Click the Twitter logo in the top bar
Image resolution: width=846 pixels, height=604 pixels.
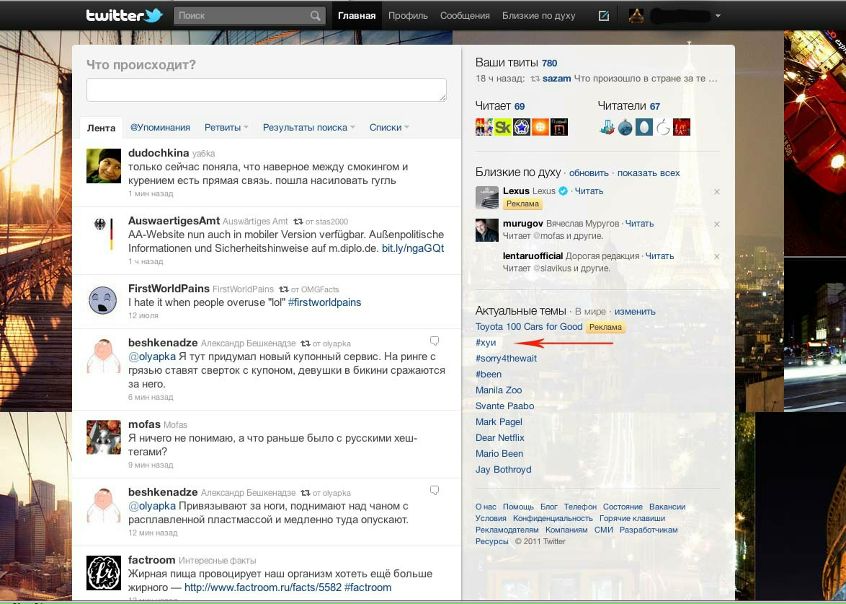(123, 16)
